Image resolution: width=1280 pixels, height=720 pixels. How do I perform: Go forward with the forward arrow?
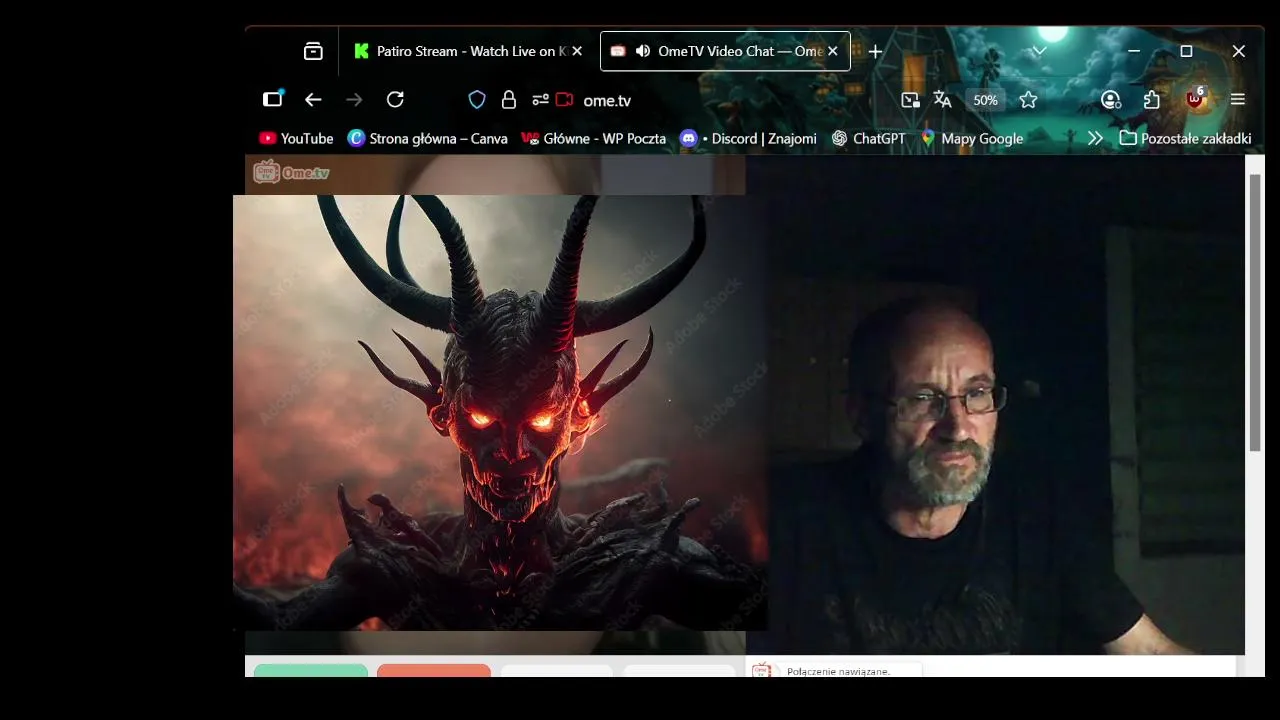[354, 99]
